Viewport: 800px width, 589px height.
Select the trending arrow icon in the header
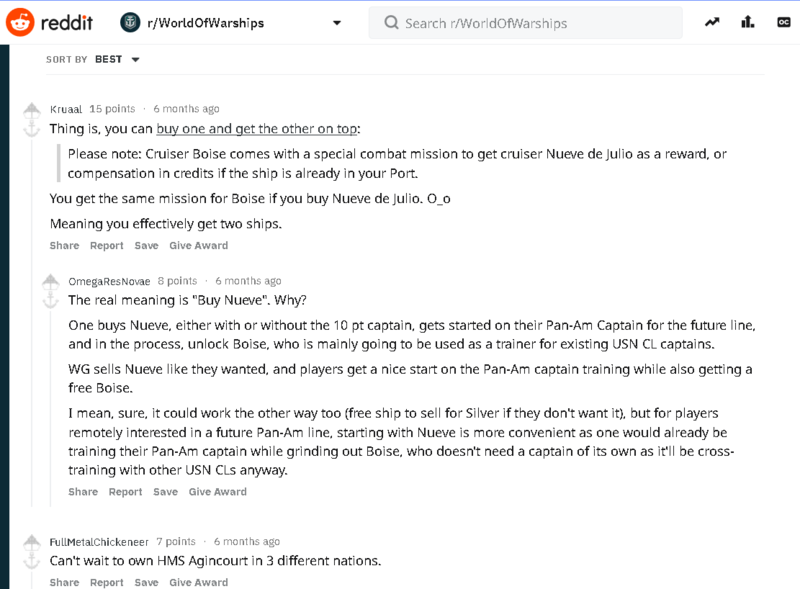click(x=711, y=21)
